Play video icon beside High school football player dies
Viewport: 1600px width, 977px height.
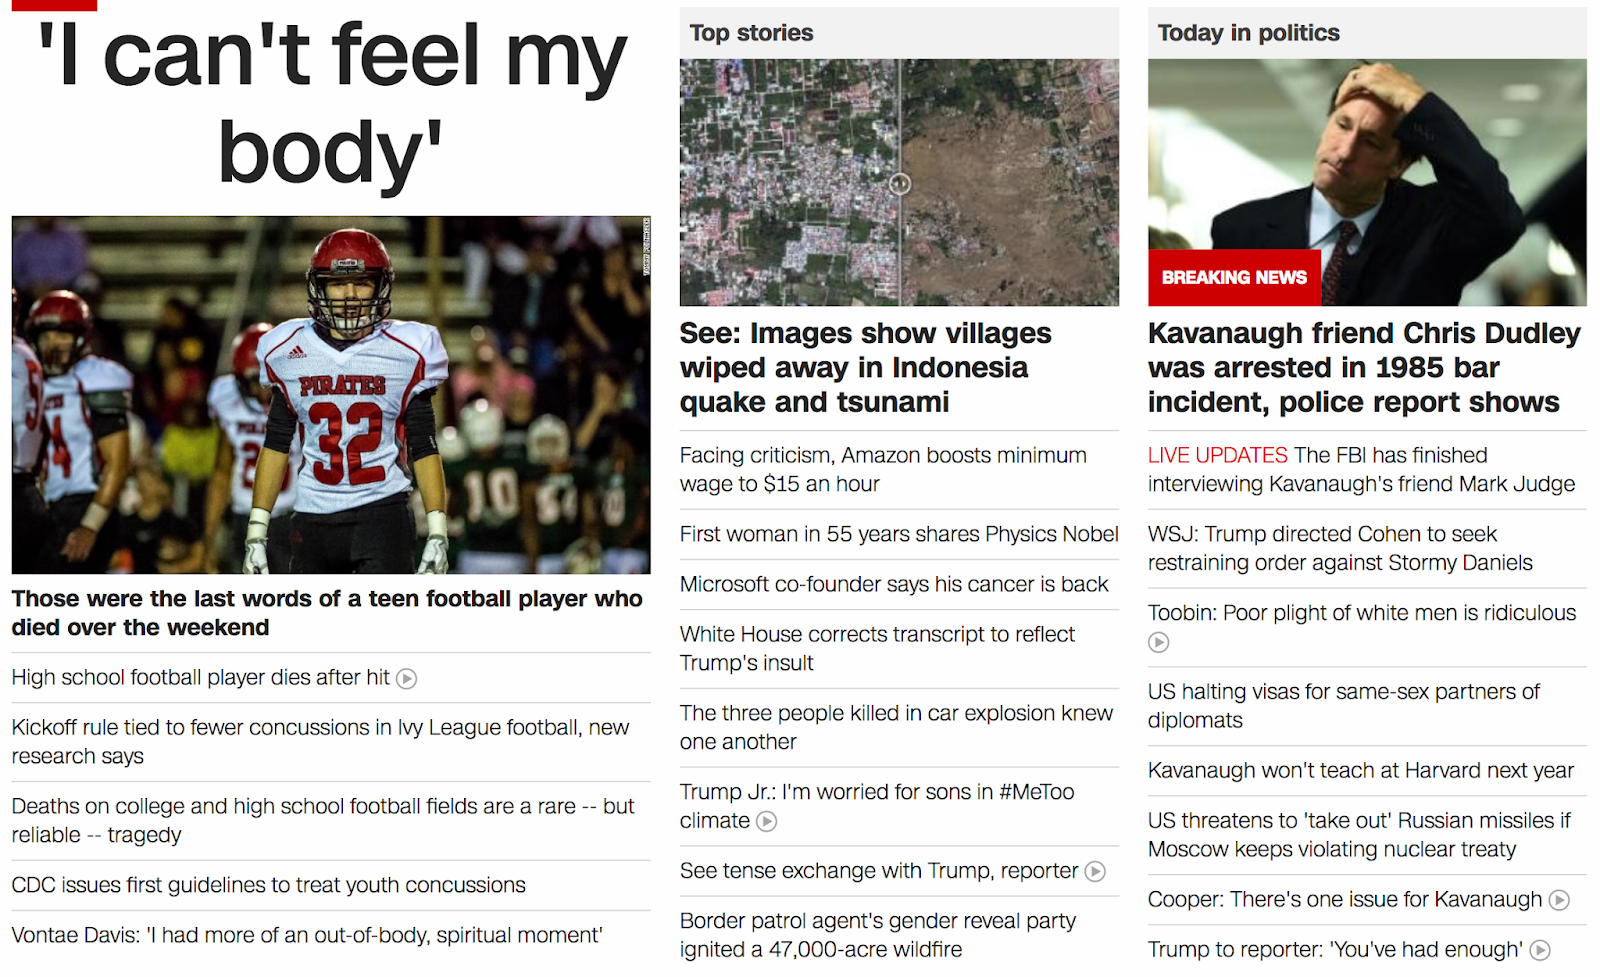point(406,679)
